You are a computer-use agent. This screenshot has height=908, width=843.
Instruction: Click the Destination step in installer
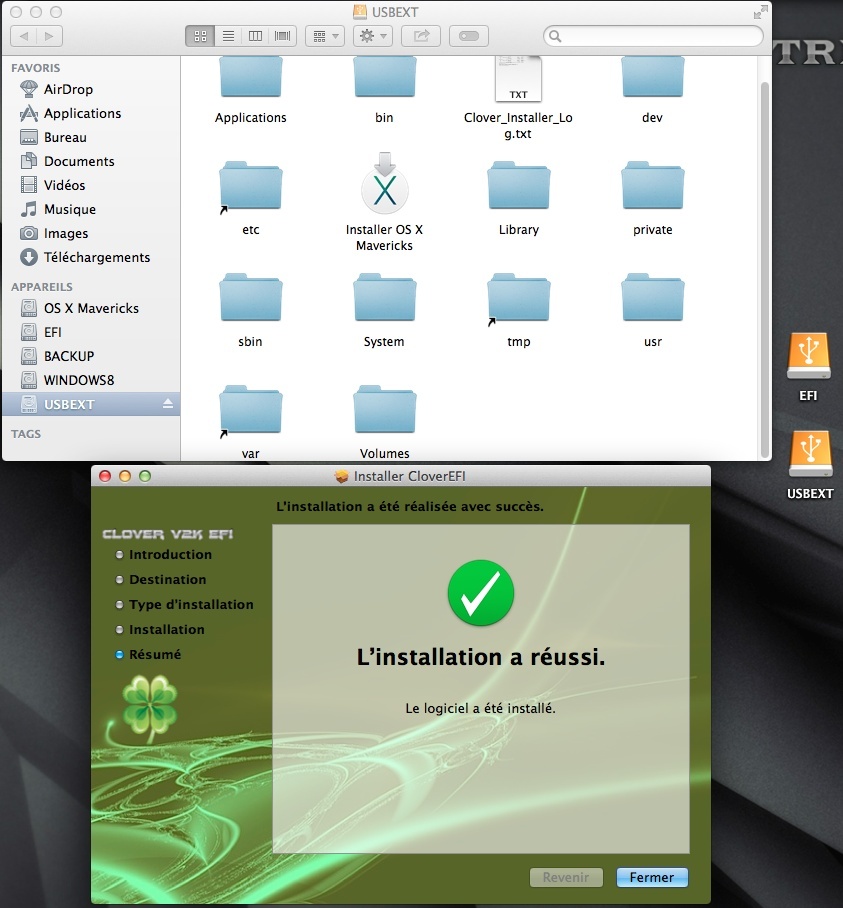pyautogui.click(x=161, y=580)
